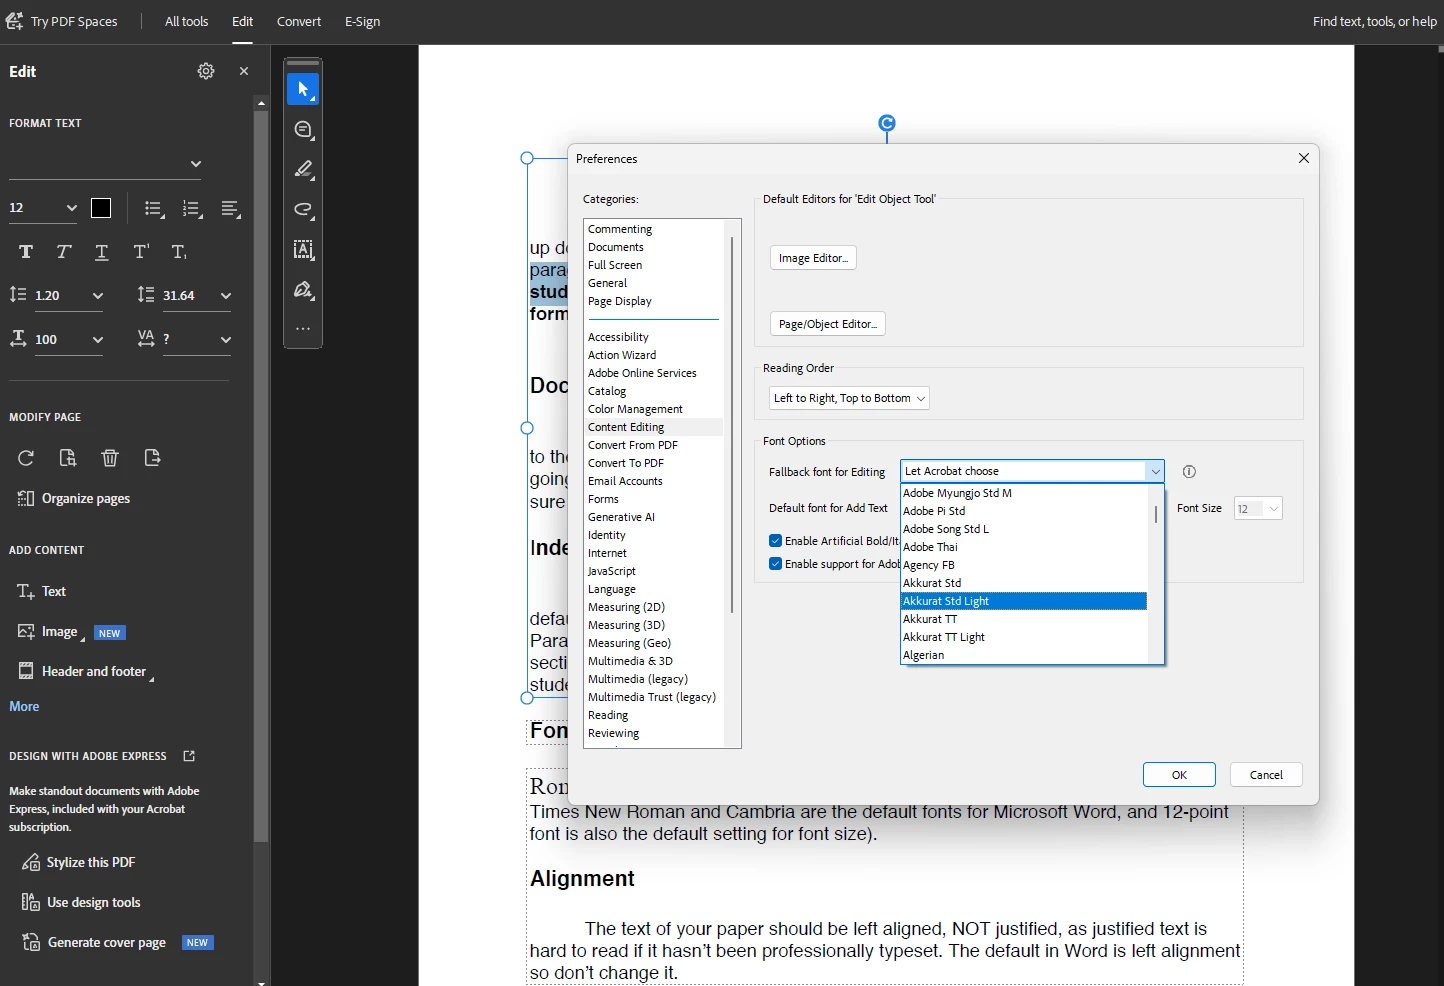The width and height of the screenshot is (1444, 986).
Task: Click Find text, tools, or help
Action: [x=1374, y=21]
